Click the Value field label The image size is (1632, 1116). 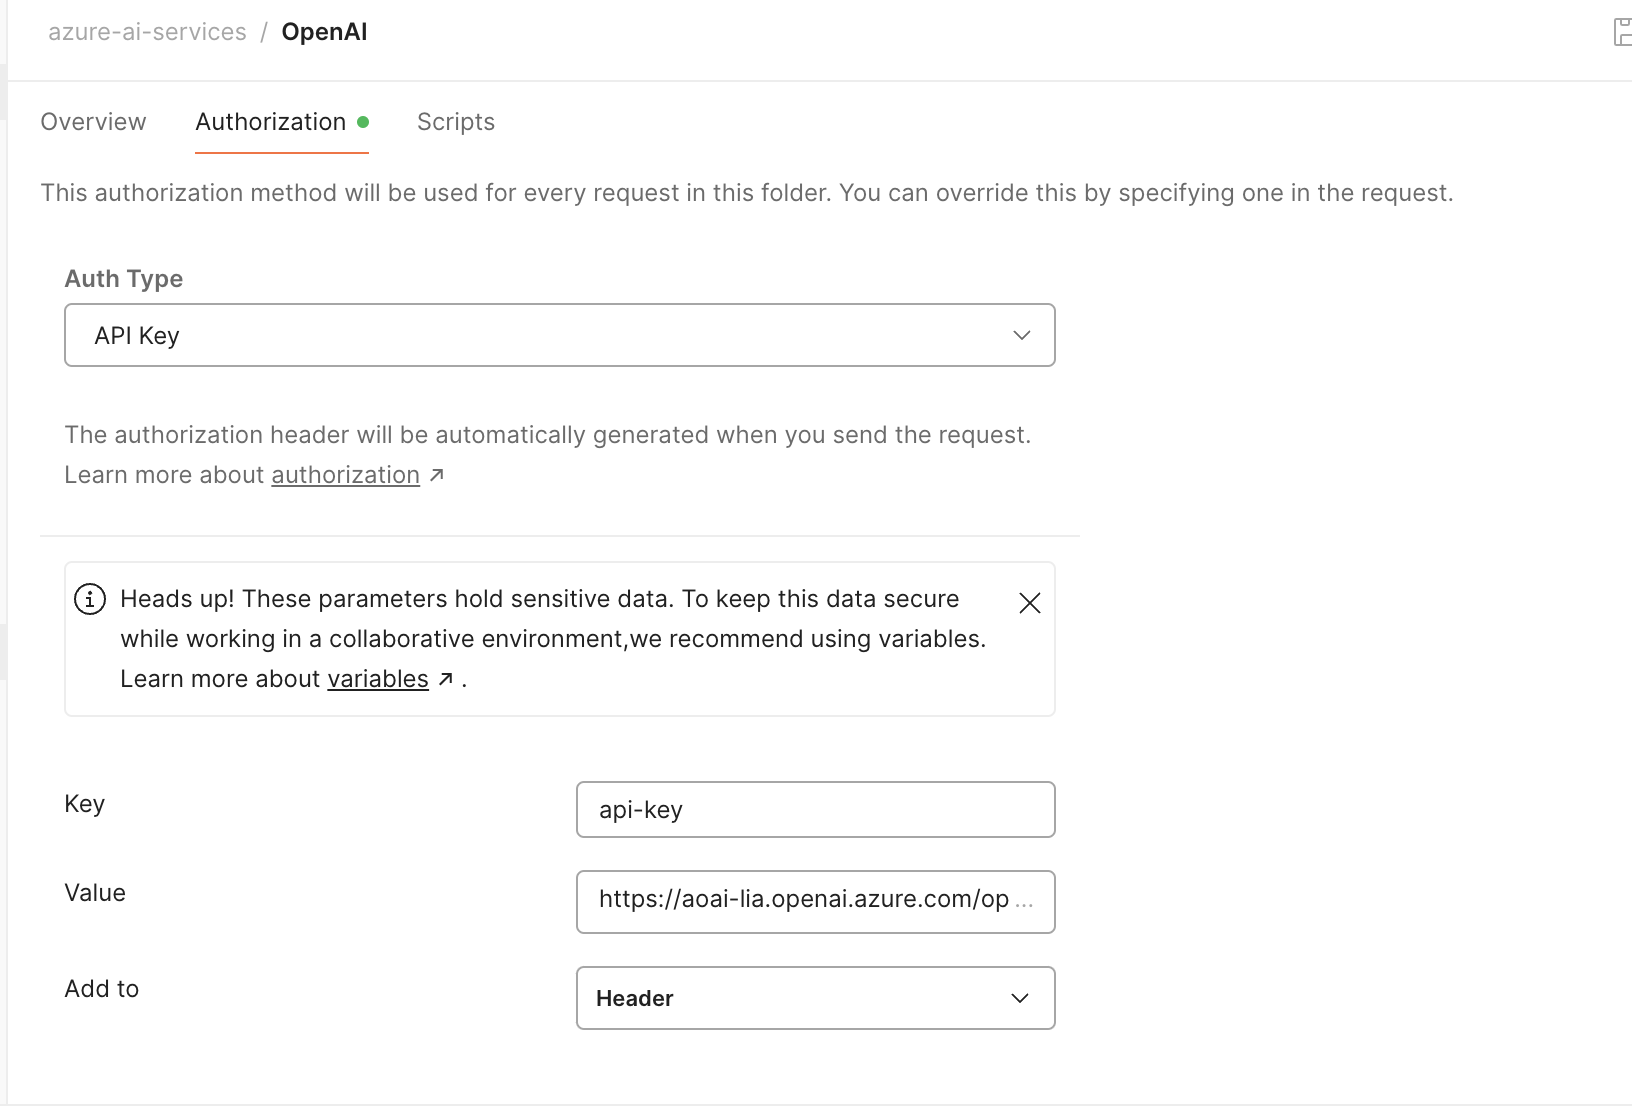pyautogui.click(x=95, y=893)
